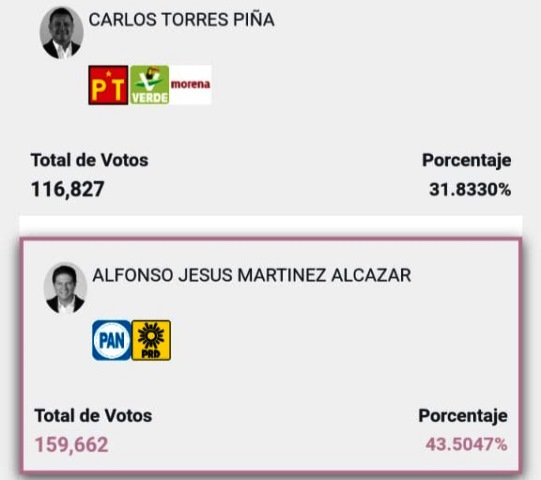Select the highlighted Martinez Alcazar candidate card
Viewport: 541px width, 480px height.
coord(271,355)
